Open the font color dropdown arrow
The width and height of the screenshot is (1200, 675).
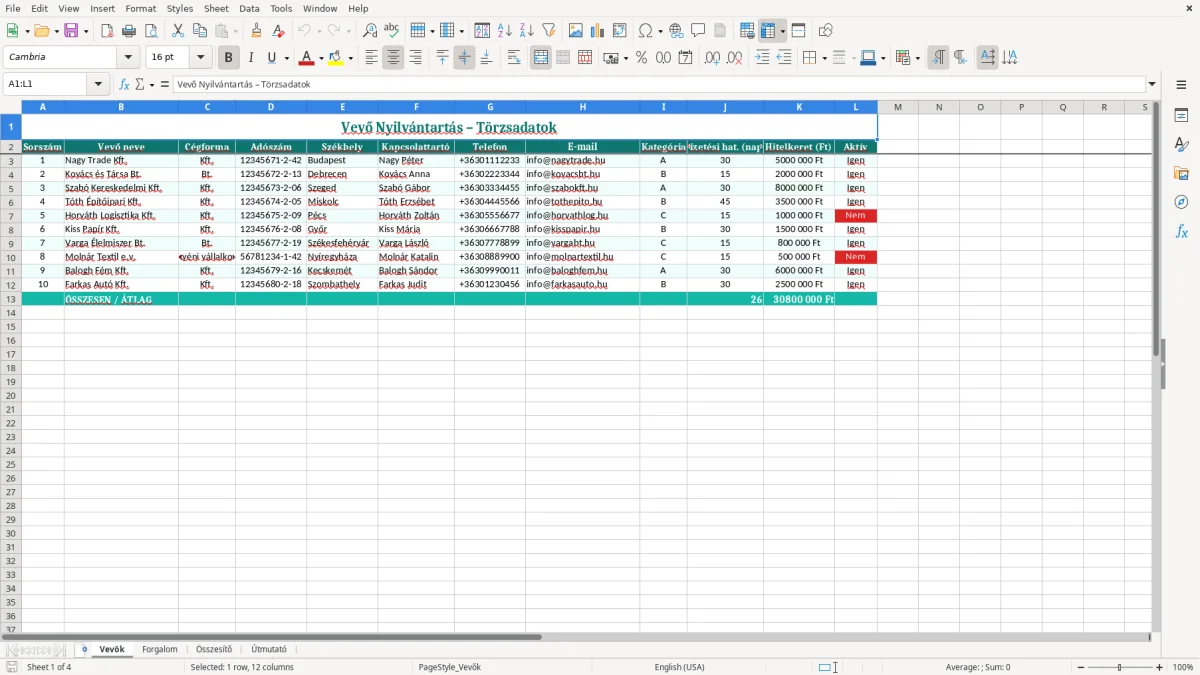[321, 58]
